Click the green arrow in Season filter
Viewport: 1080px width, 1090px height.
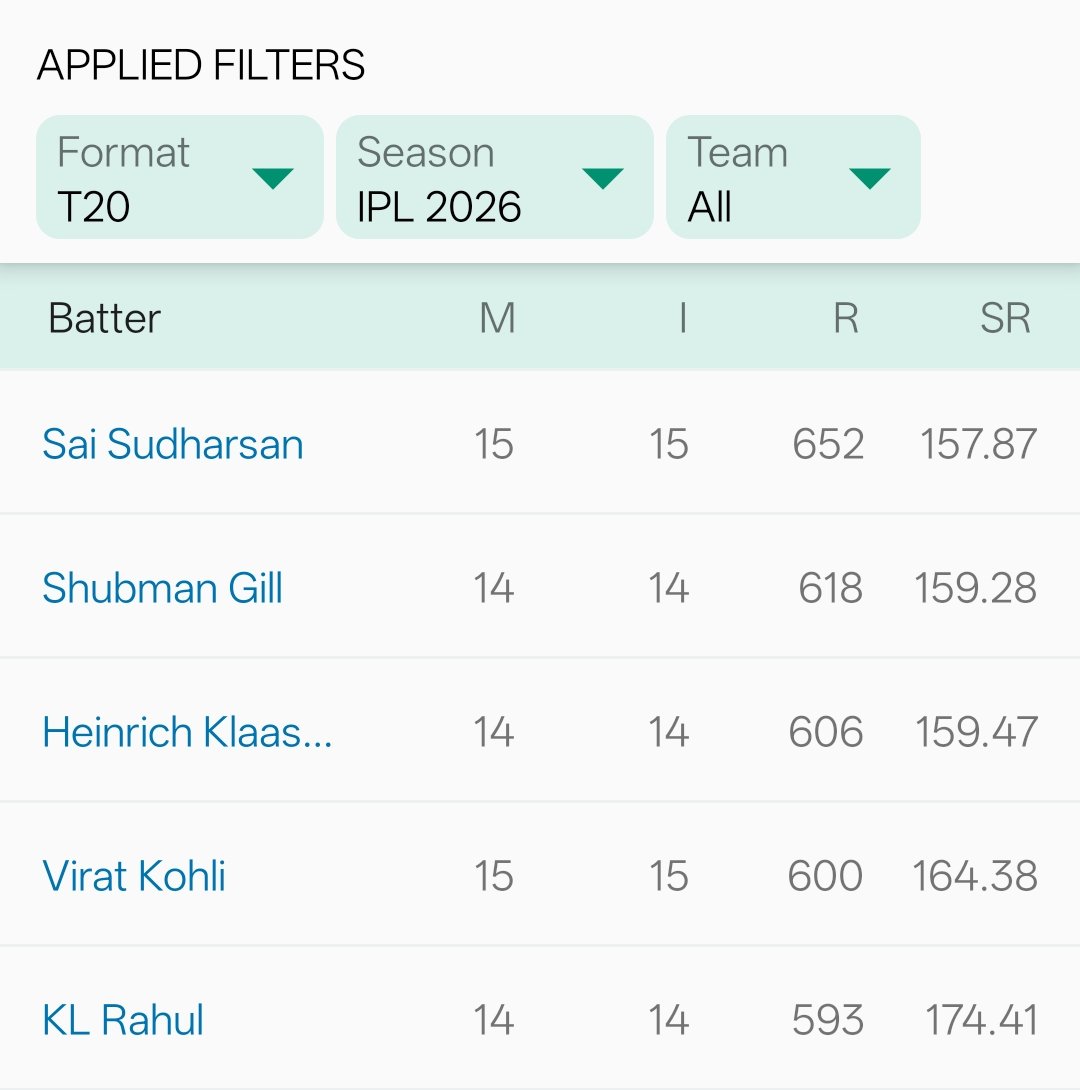(603, 178)
